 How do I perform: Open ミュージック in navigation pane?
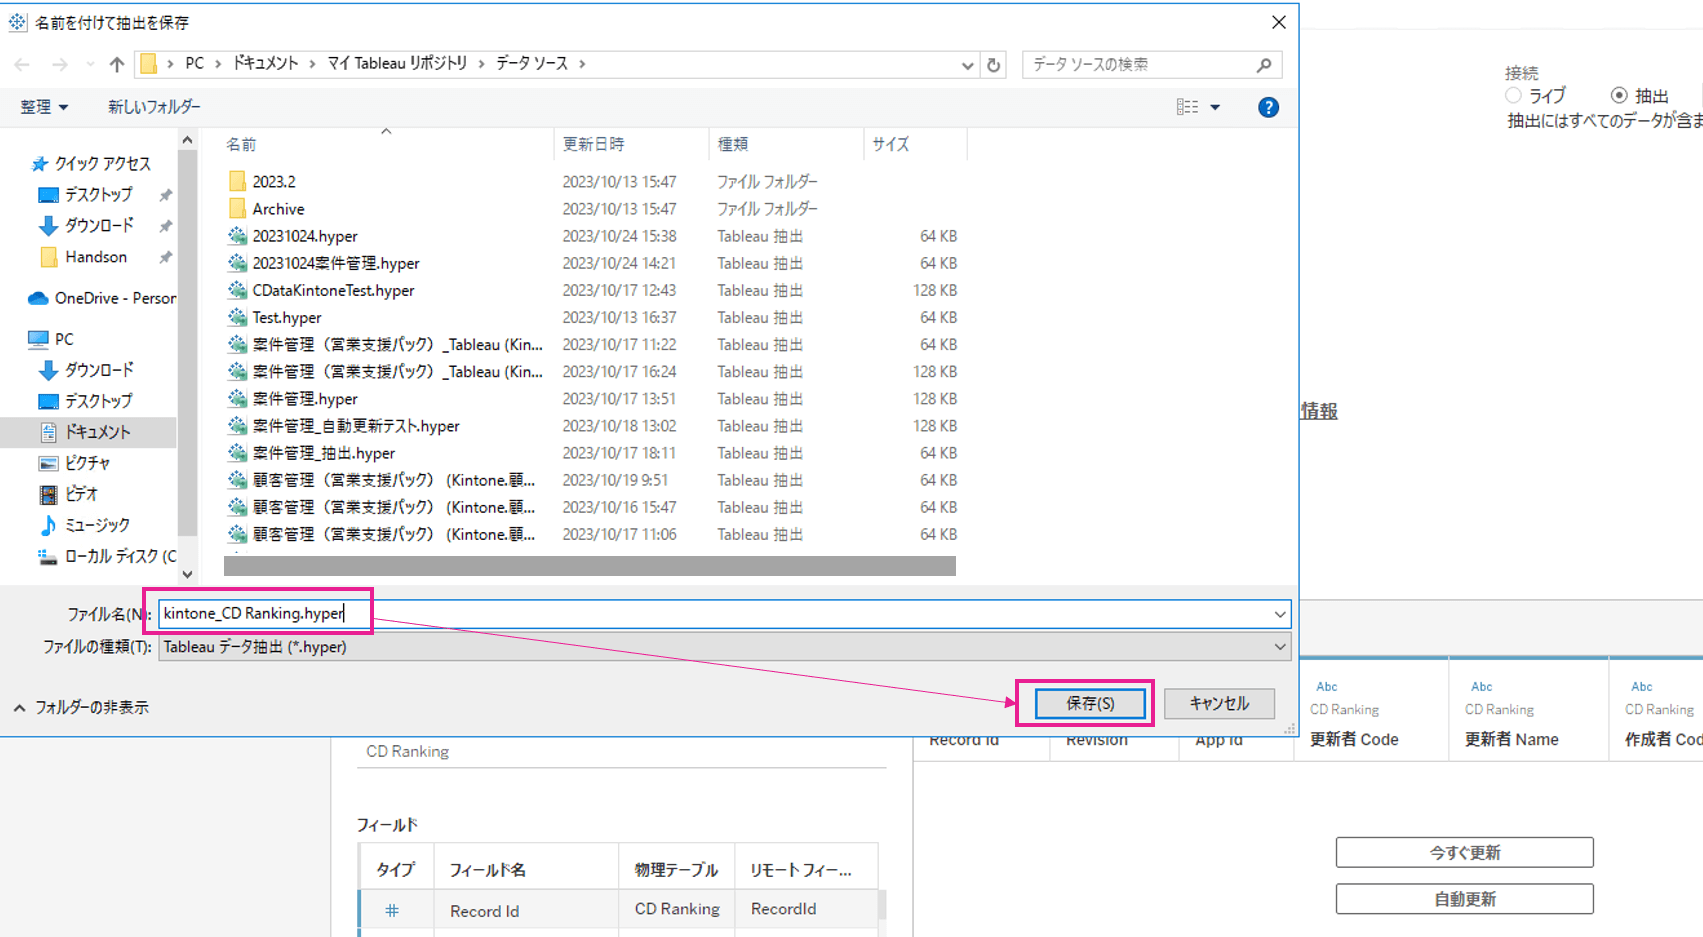(x=85, y=525)
